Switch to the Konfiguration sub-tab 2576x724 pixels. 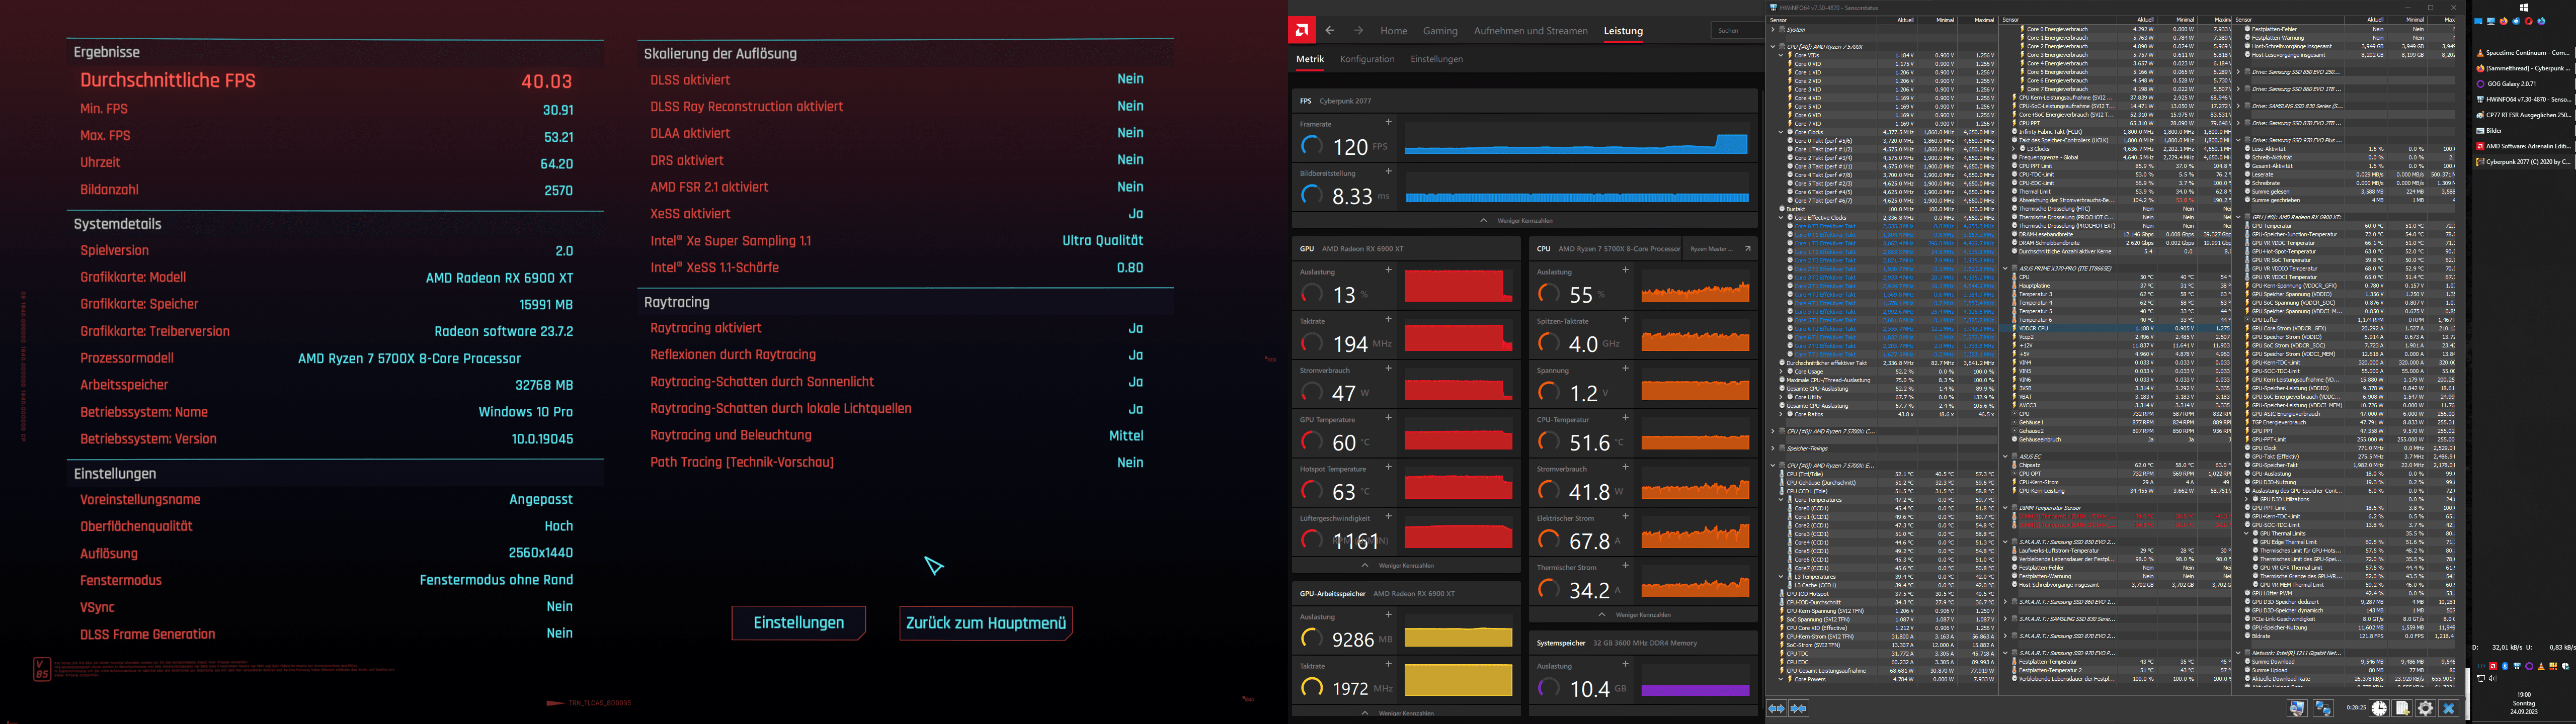(1368, 59)
